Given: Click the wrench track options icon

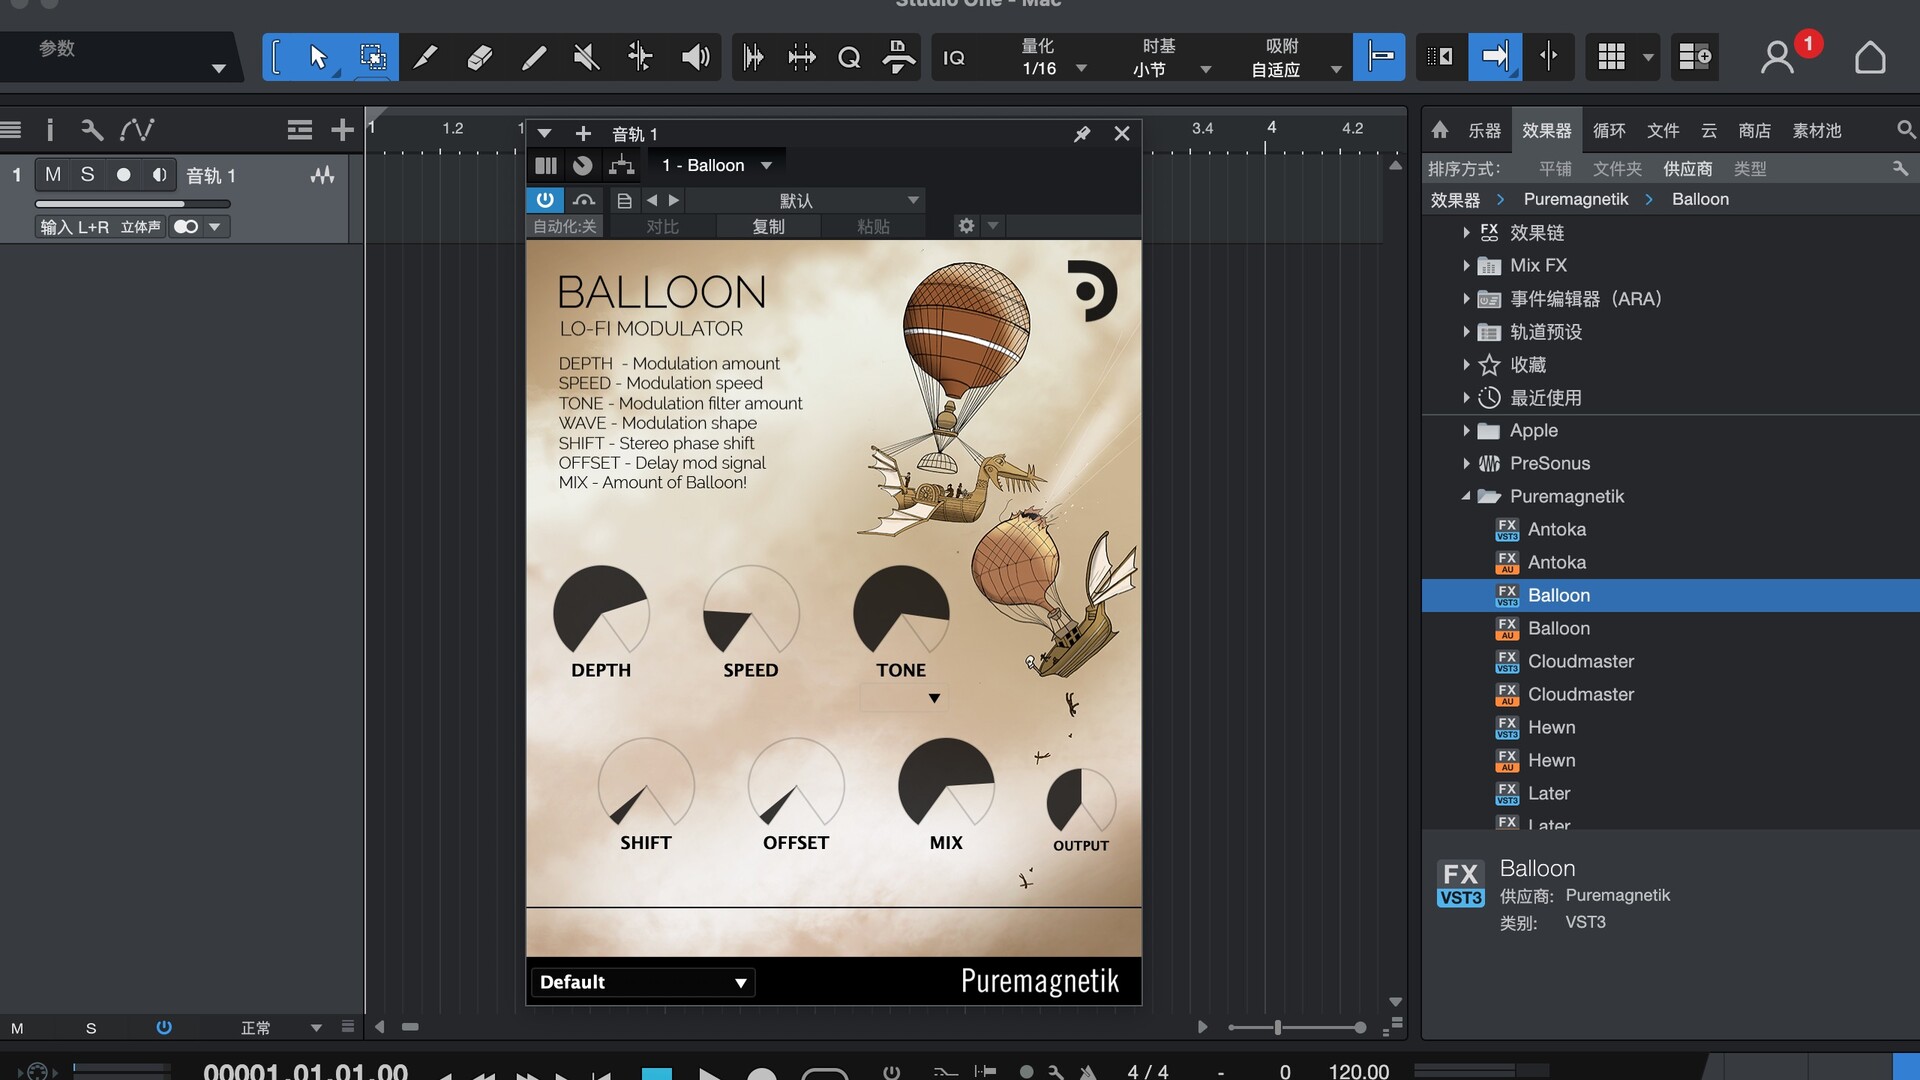Looking at the screenshot, I should (x=91, y=130).
